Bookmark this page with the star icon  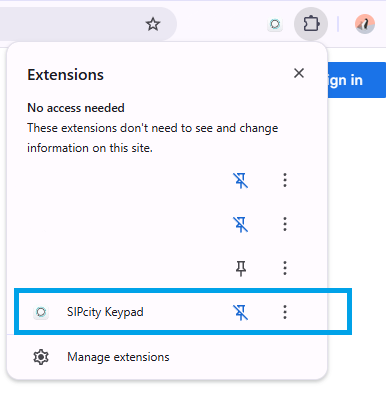pos(153,24)
